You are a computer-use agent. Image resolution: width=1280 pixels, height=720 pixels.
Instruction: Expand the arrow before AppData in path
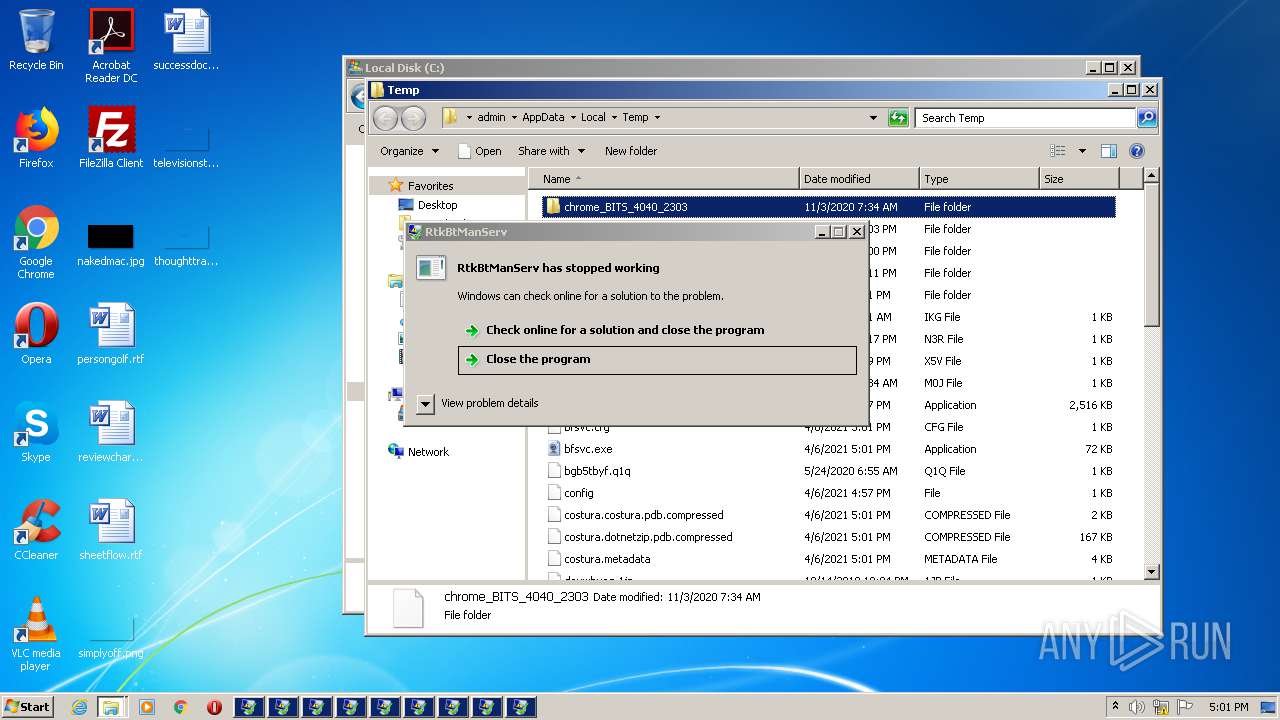(514, 118)
